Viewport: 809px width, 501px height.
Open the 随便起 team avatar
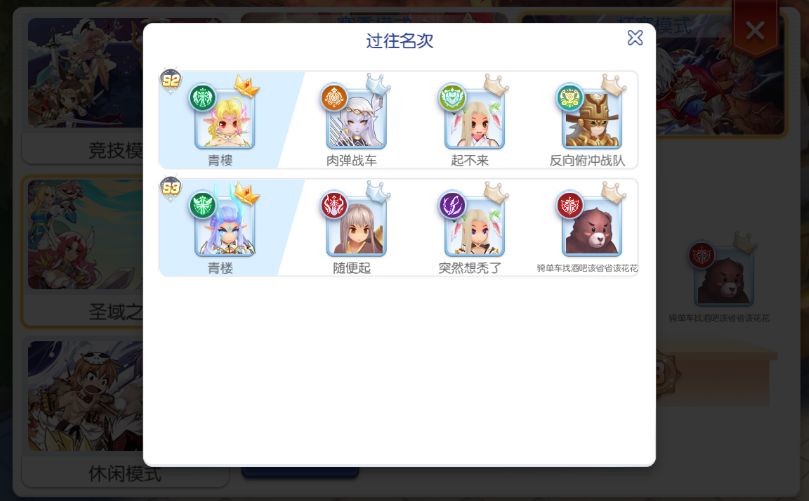(357, 227)
